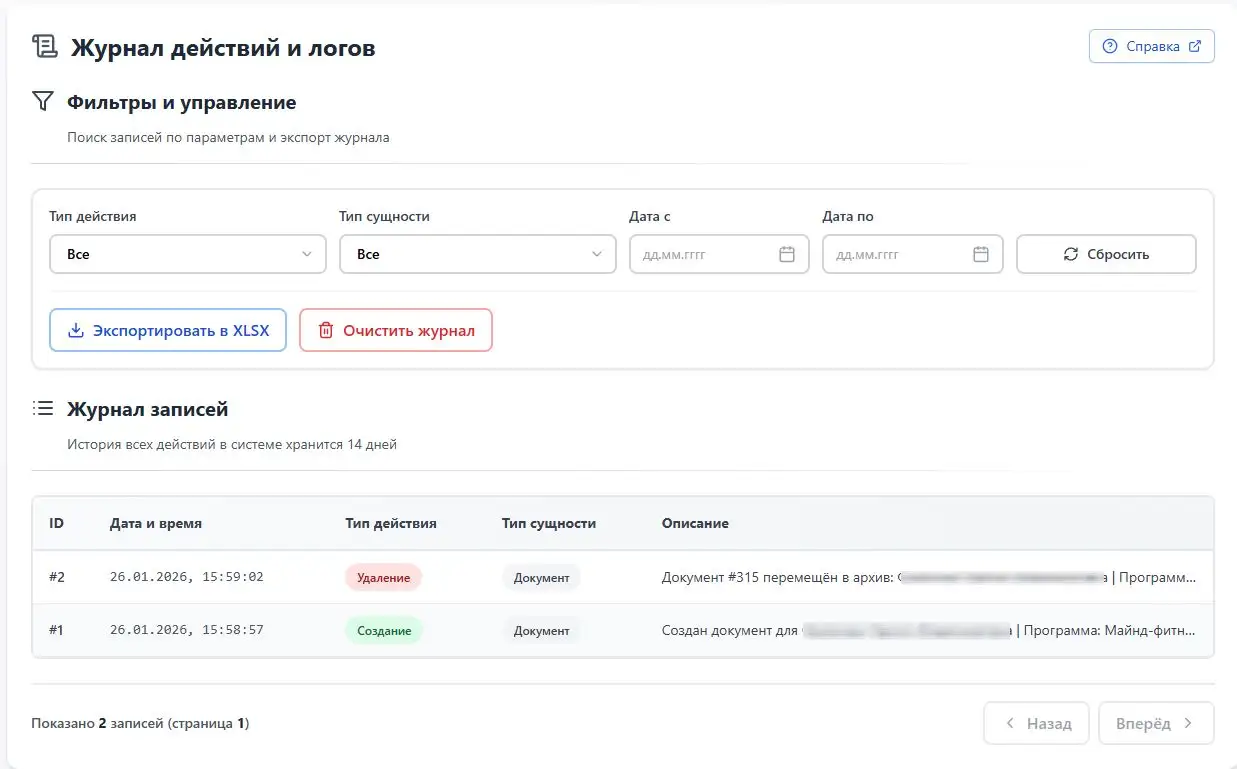Click the #2 ID cell
Image resolution: width=1237 pixels, height=769 pixels.
pos(57,577)
